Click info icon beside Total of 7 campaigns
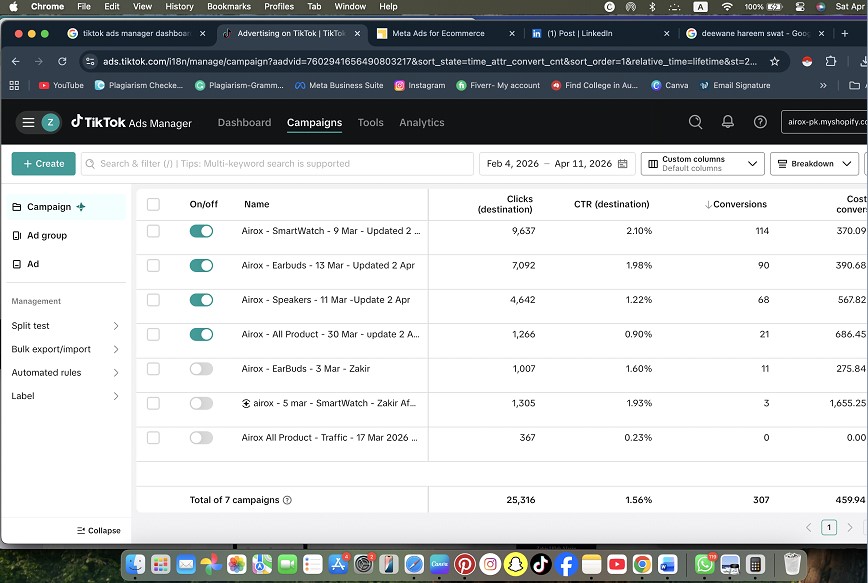The width and height of the screenshot is (868, 583). (x=287, y=500)
